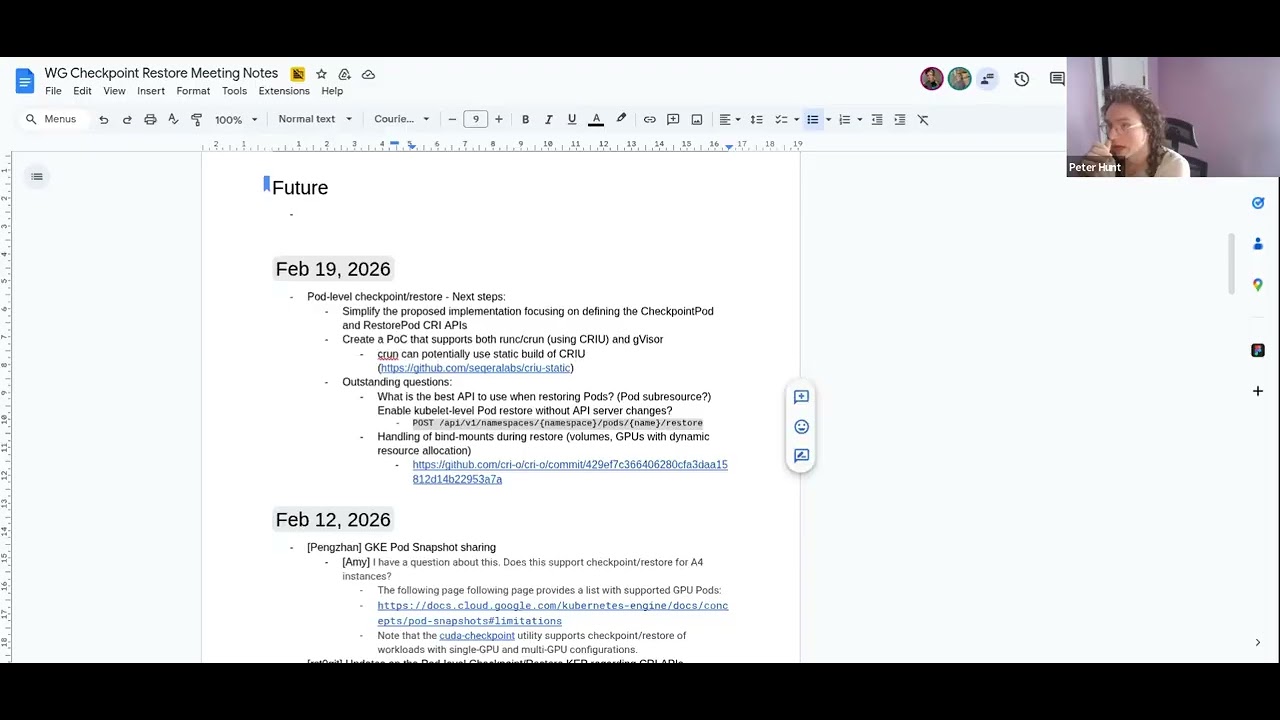Run spelling and grammar check
The height and width of the screenshot is (720, 1280).
(173, 119)
